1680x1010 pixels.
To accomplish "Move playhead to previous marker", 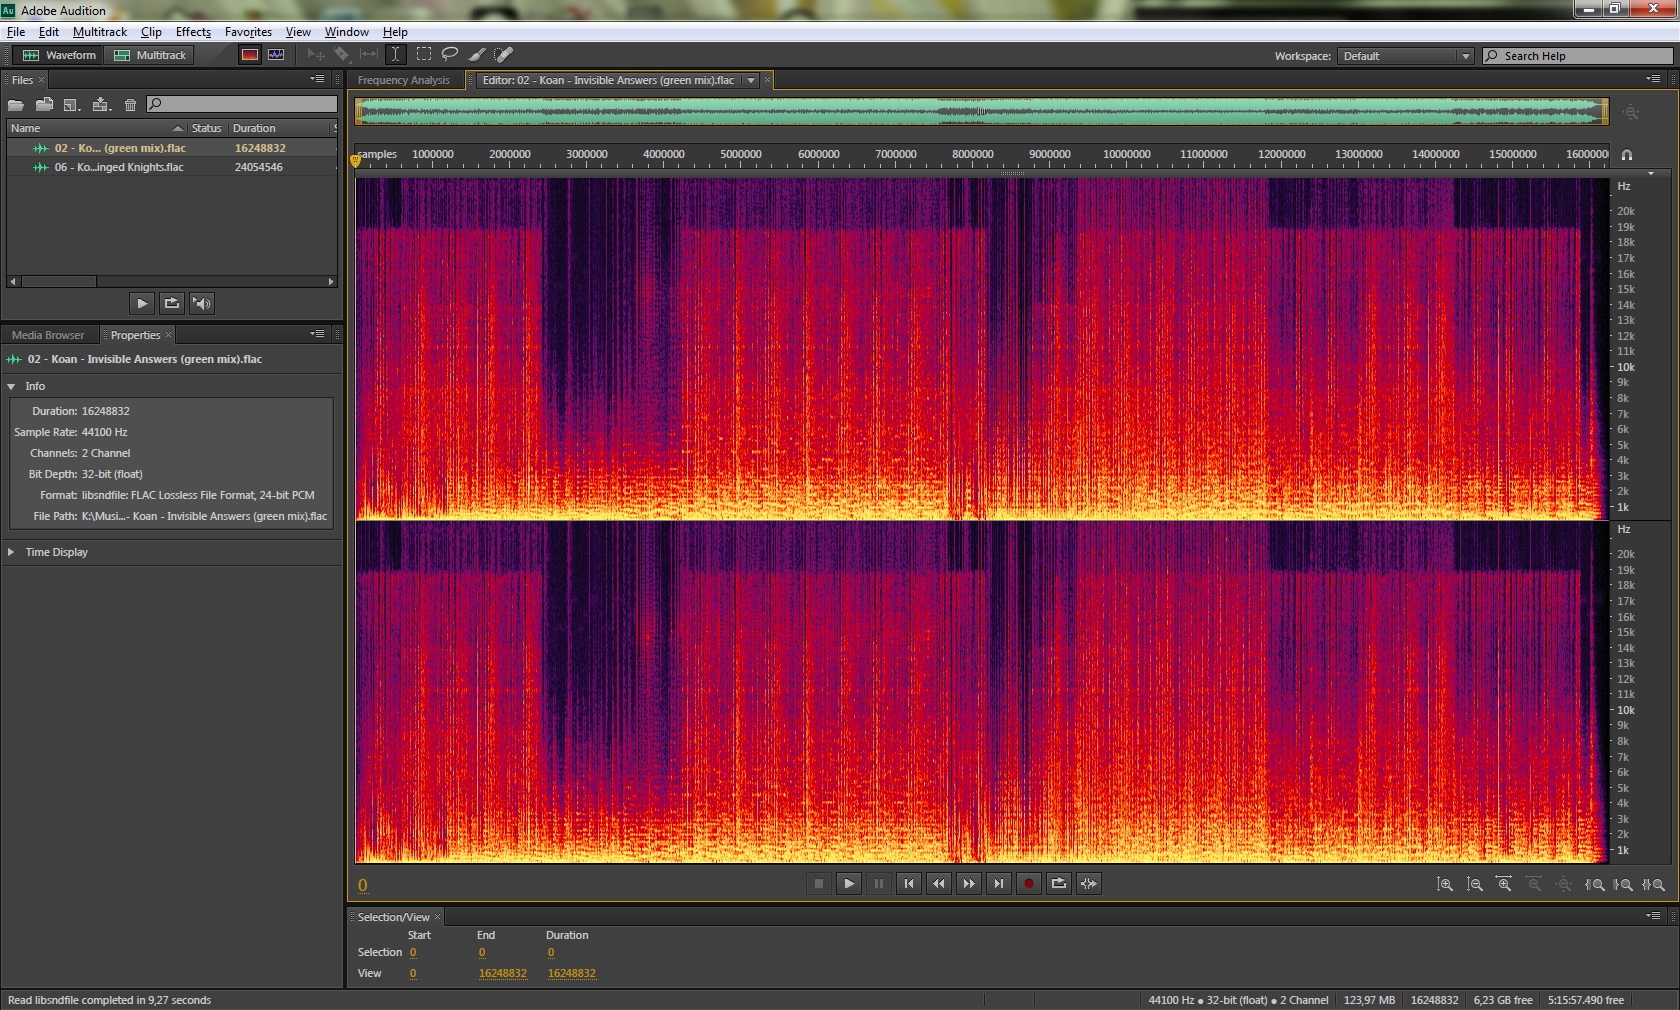I will tap(909, 883).
